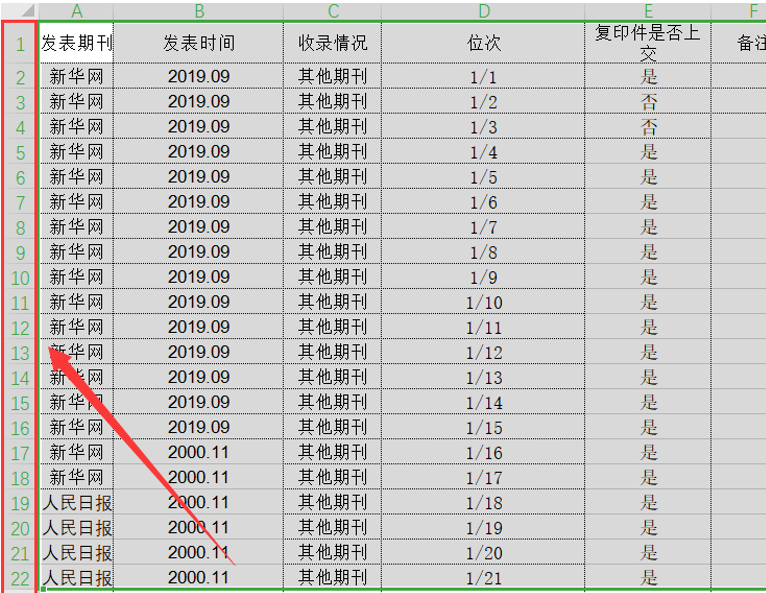Select row 10 header
766x593 pixels.
click(20, 278)
